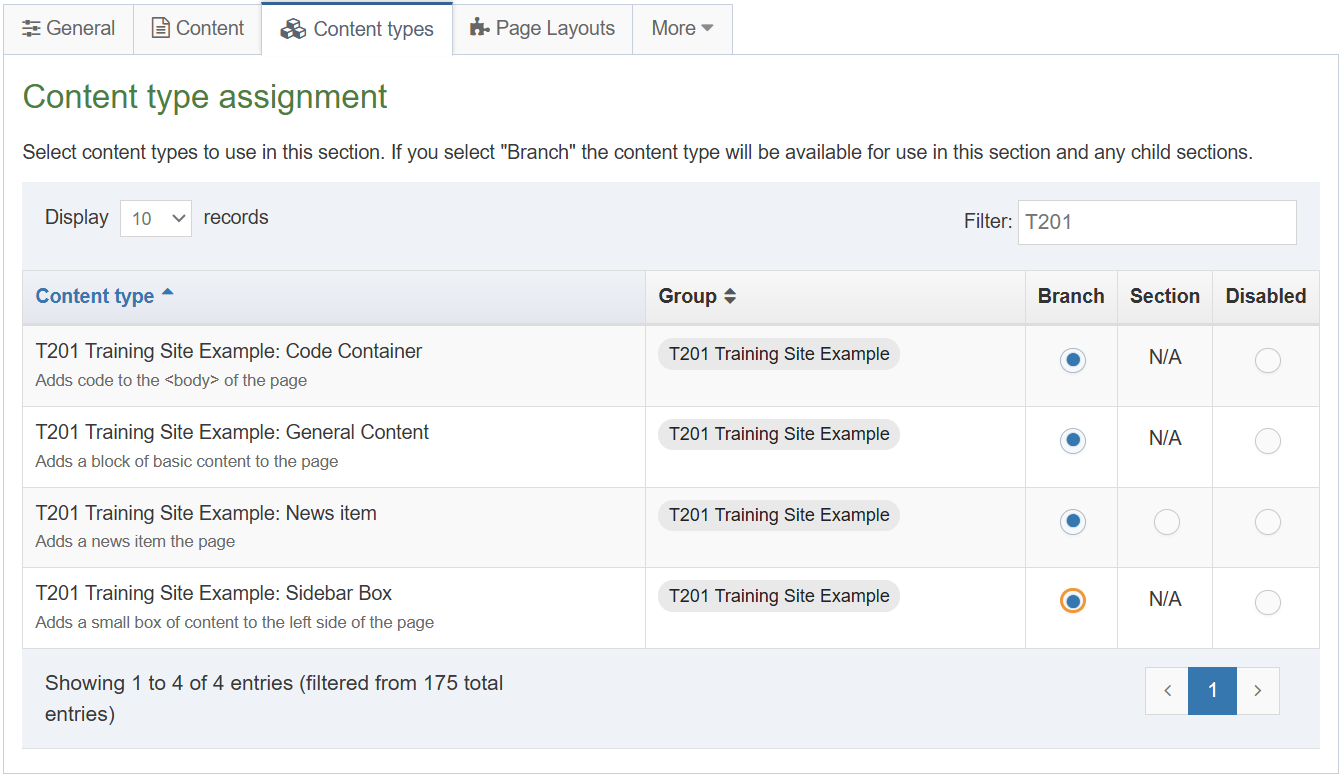Mark the News item content type as Disabled
The width and height of the screenshot is (1342, 777).
point(1267,521)
